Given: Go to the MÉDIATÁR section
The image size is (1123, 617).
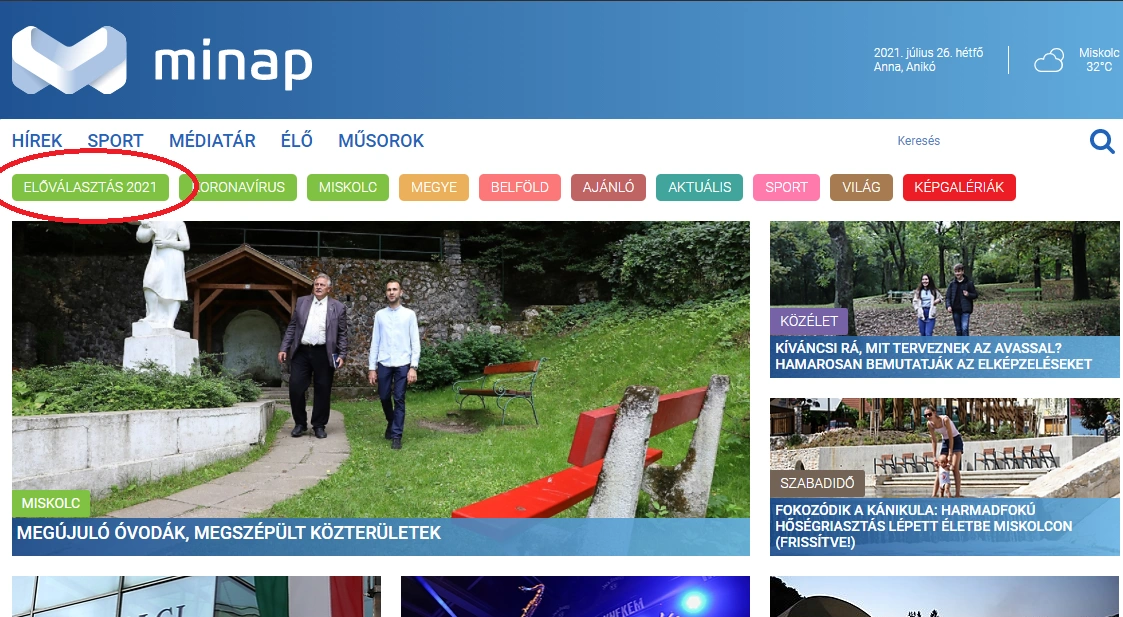Looking at the screenshot, I should pyautogui.click(x=212, y=141).
